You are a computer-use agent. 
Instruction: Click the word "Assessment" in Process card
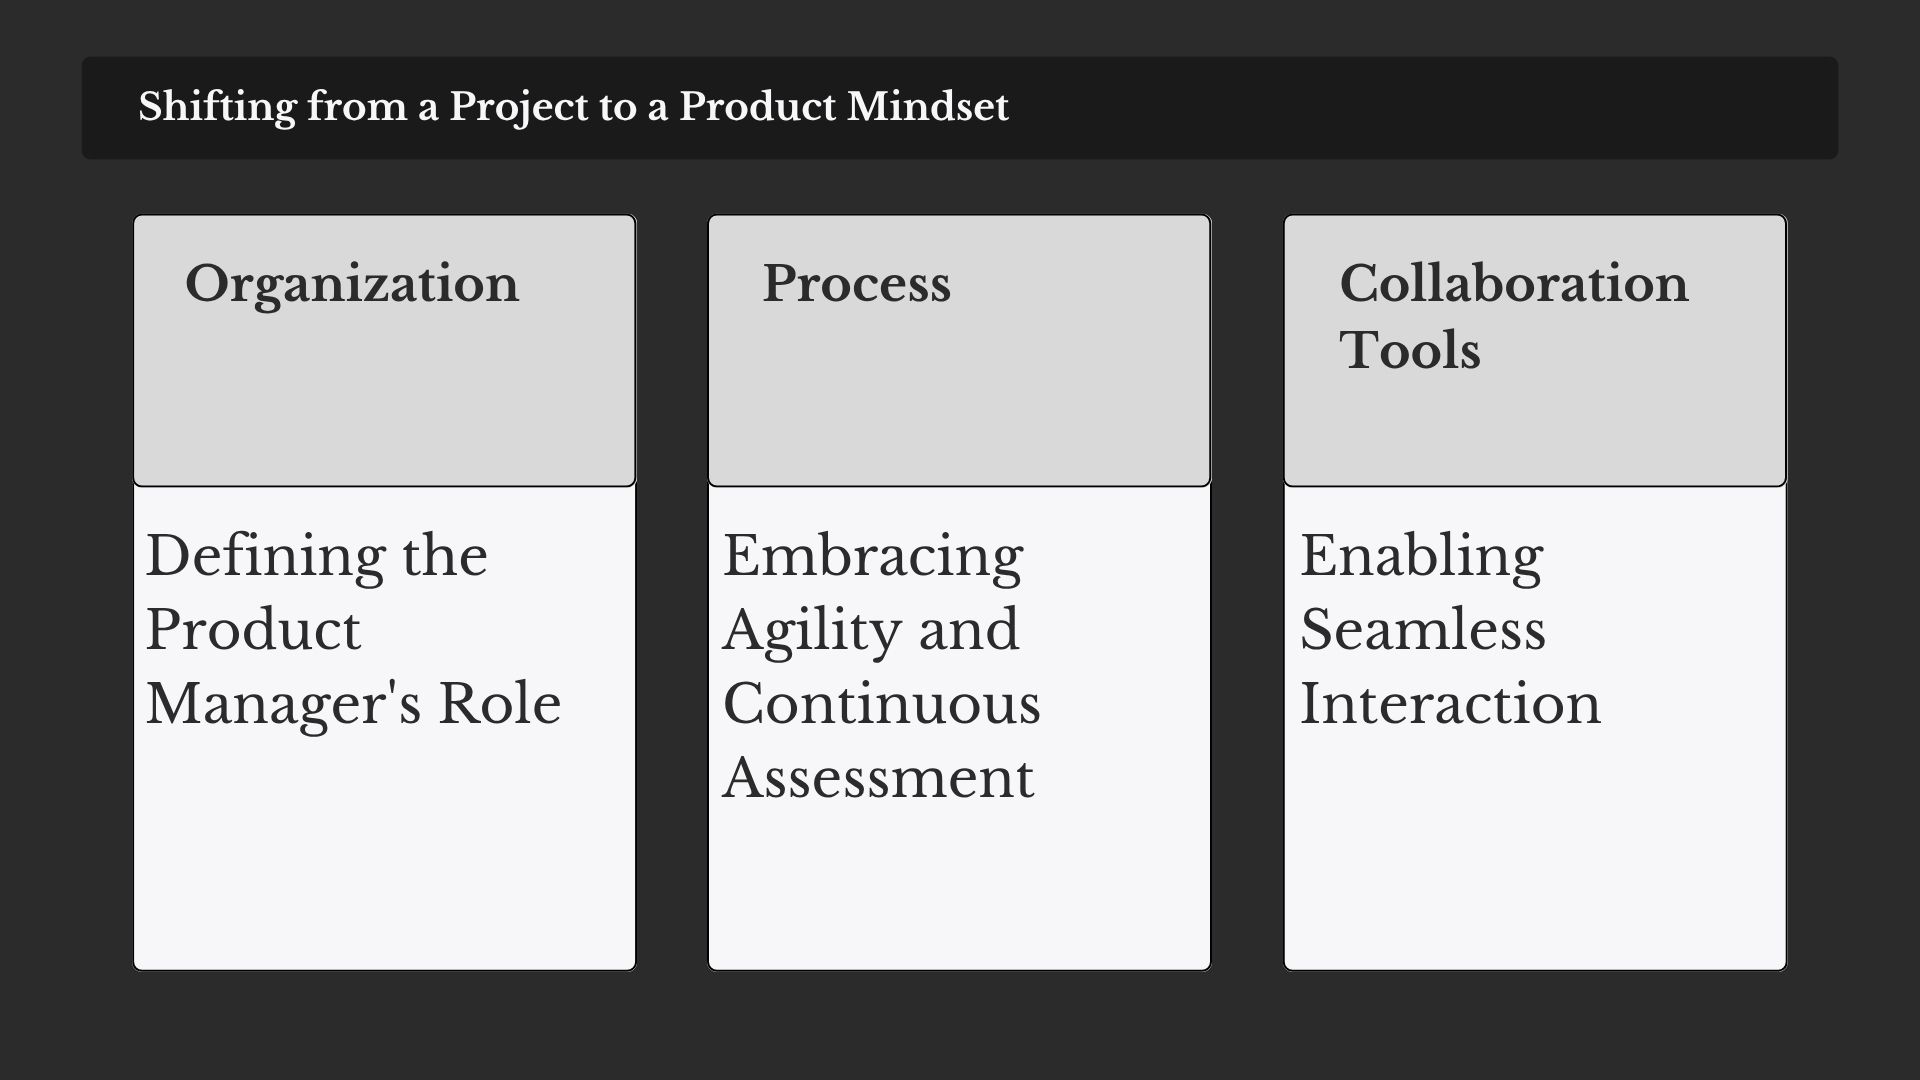pos(878,777)
